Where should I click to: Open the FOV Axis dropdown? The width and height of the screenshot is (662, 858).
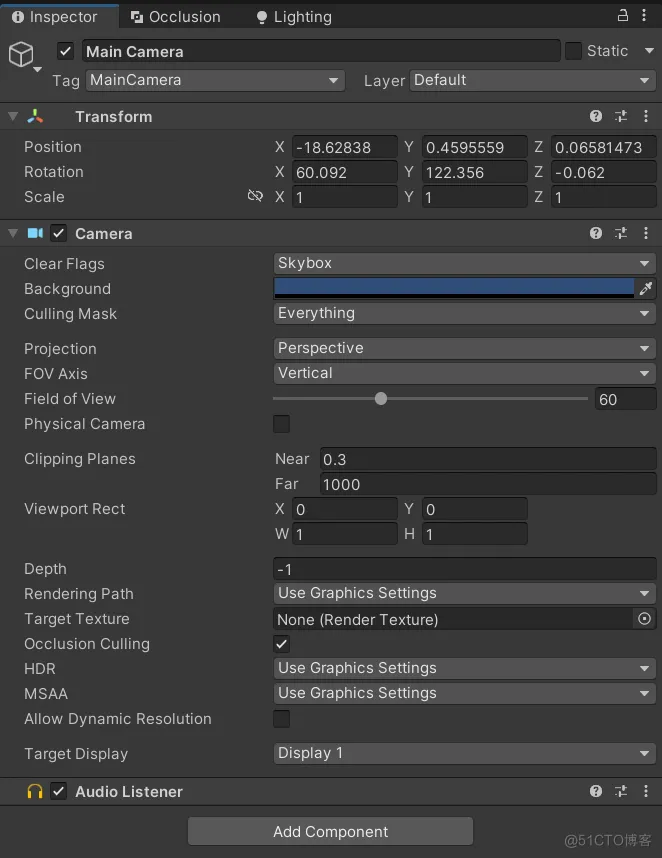tap(464, 373)
